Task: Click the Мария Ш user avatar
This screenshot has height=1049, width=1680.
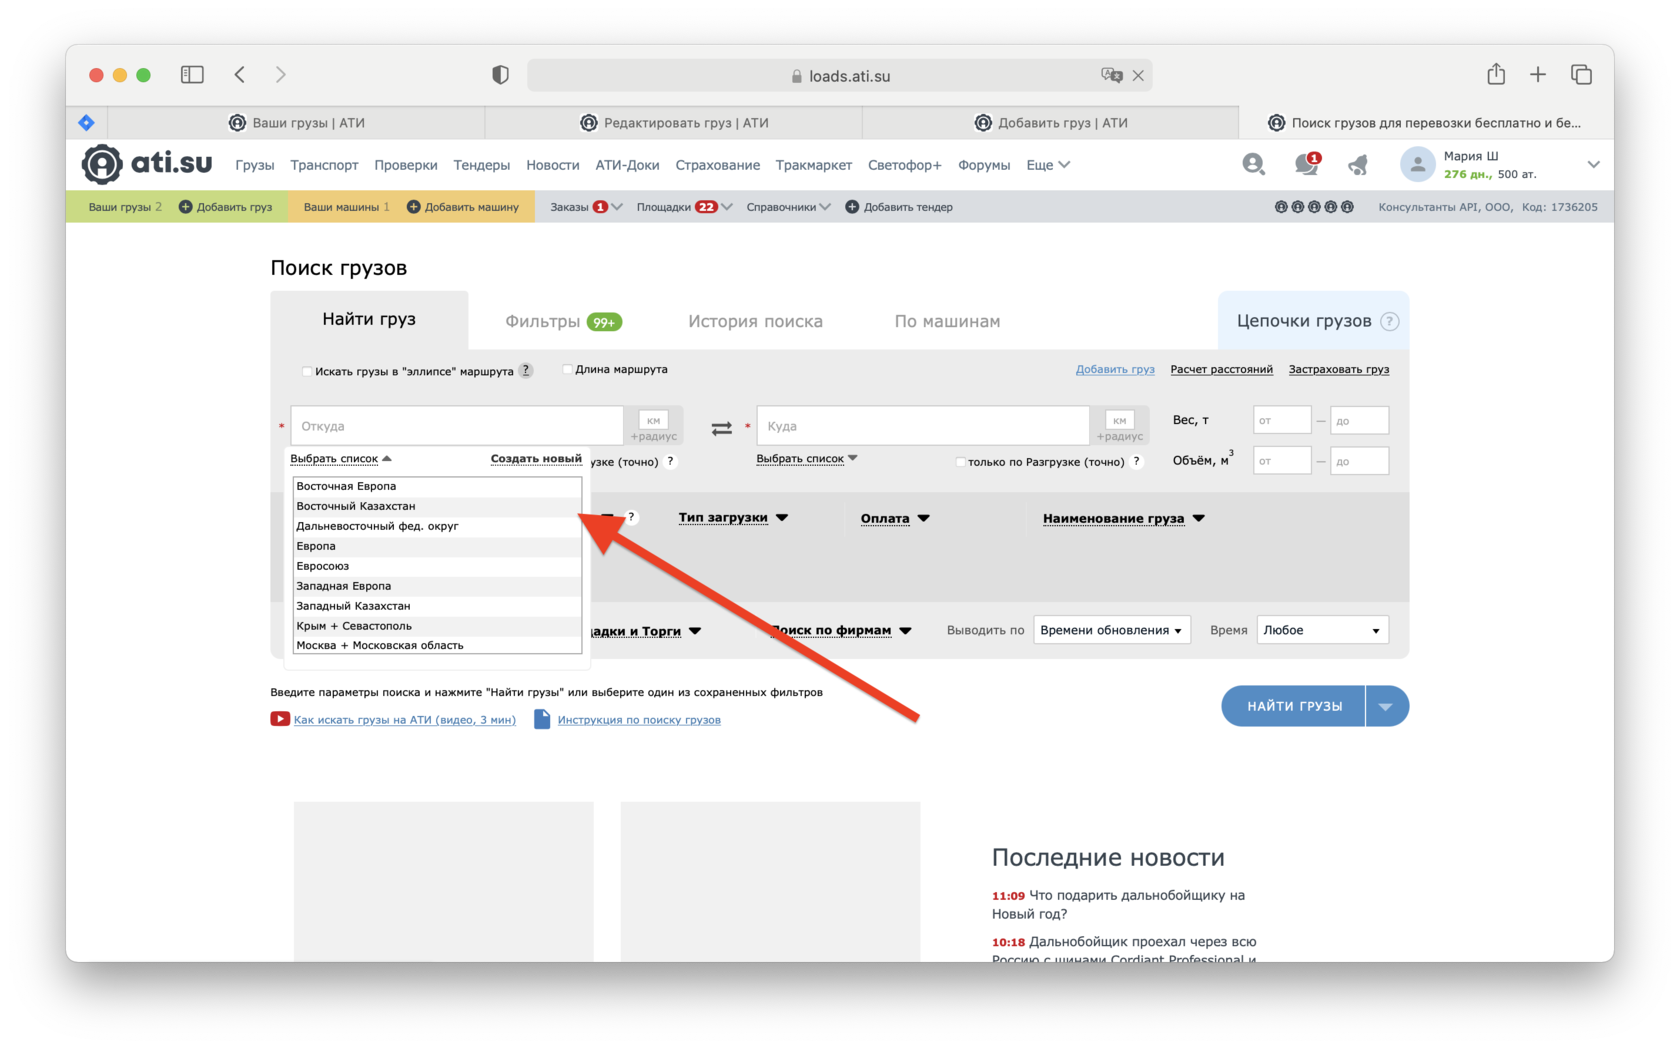Action: point(1417,164)
